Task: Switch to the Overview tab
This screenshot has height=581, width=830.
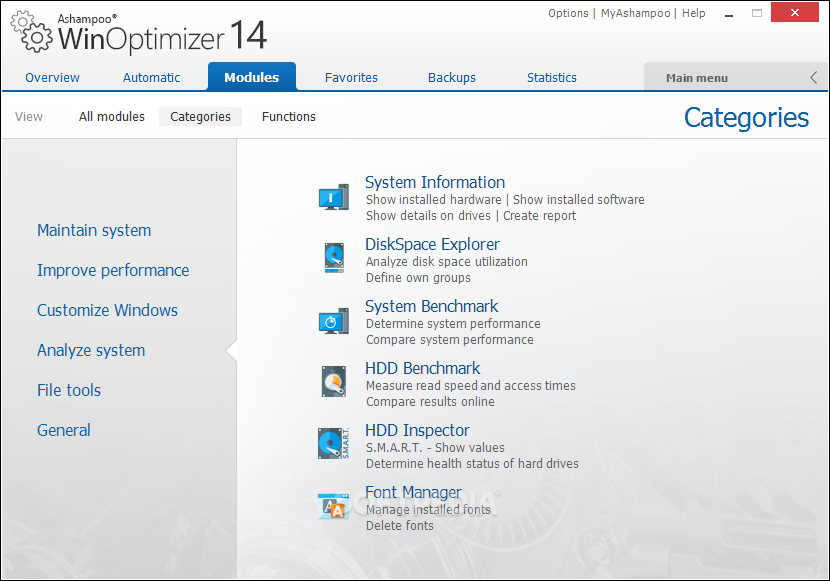Action: [x=52, y=78]
